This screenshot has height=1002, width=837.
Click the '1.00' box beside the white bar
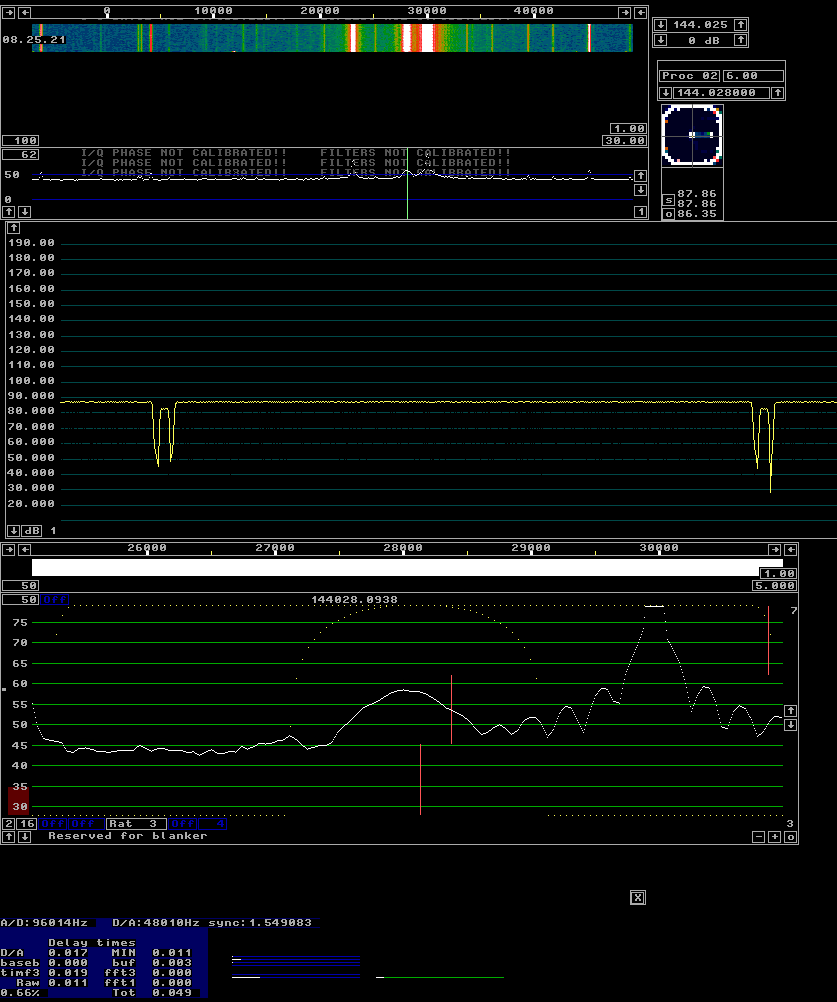tap(778, 573)
